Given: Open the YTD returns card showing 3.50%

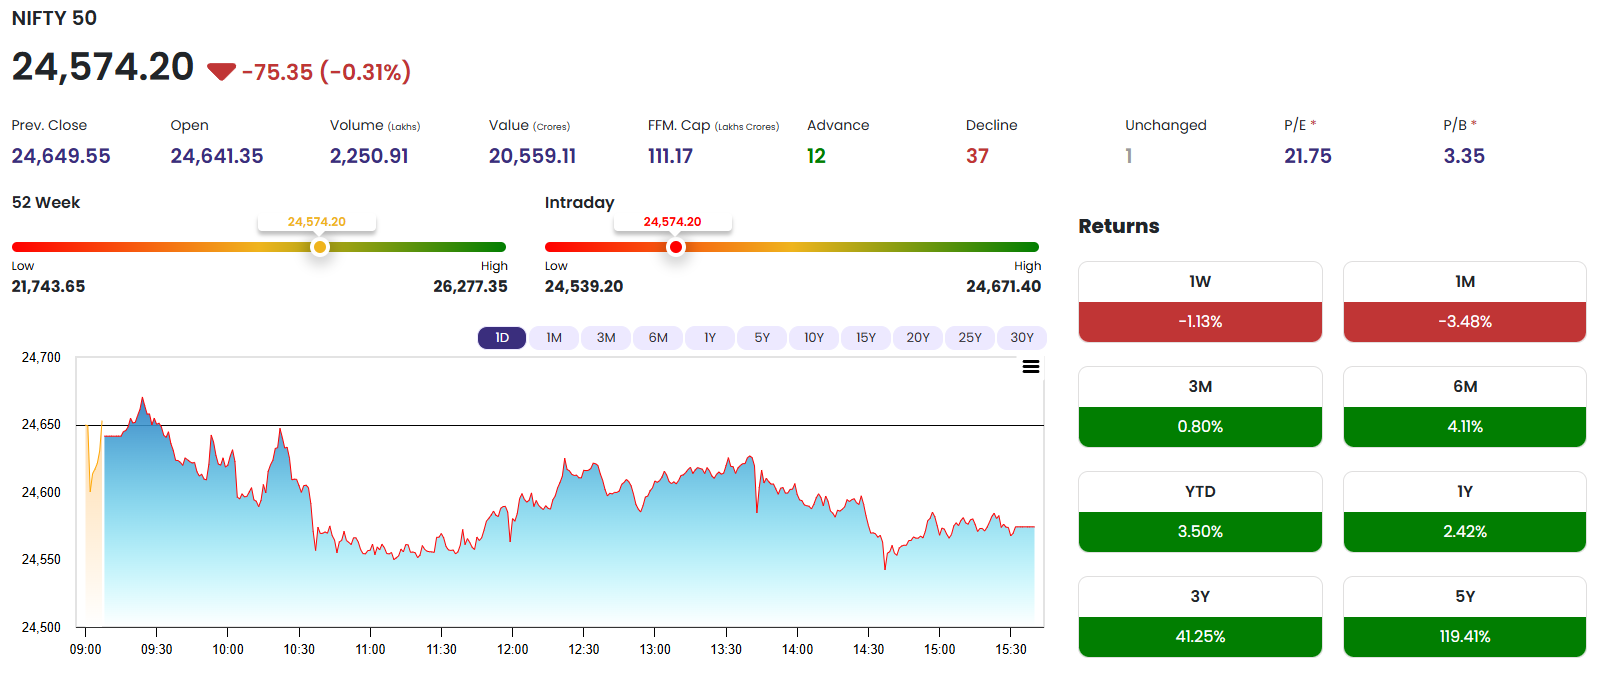Looking at the screenshot, I should click(1200, 512).
